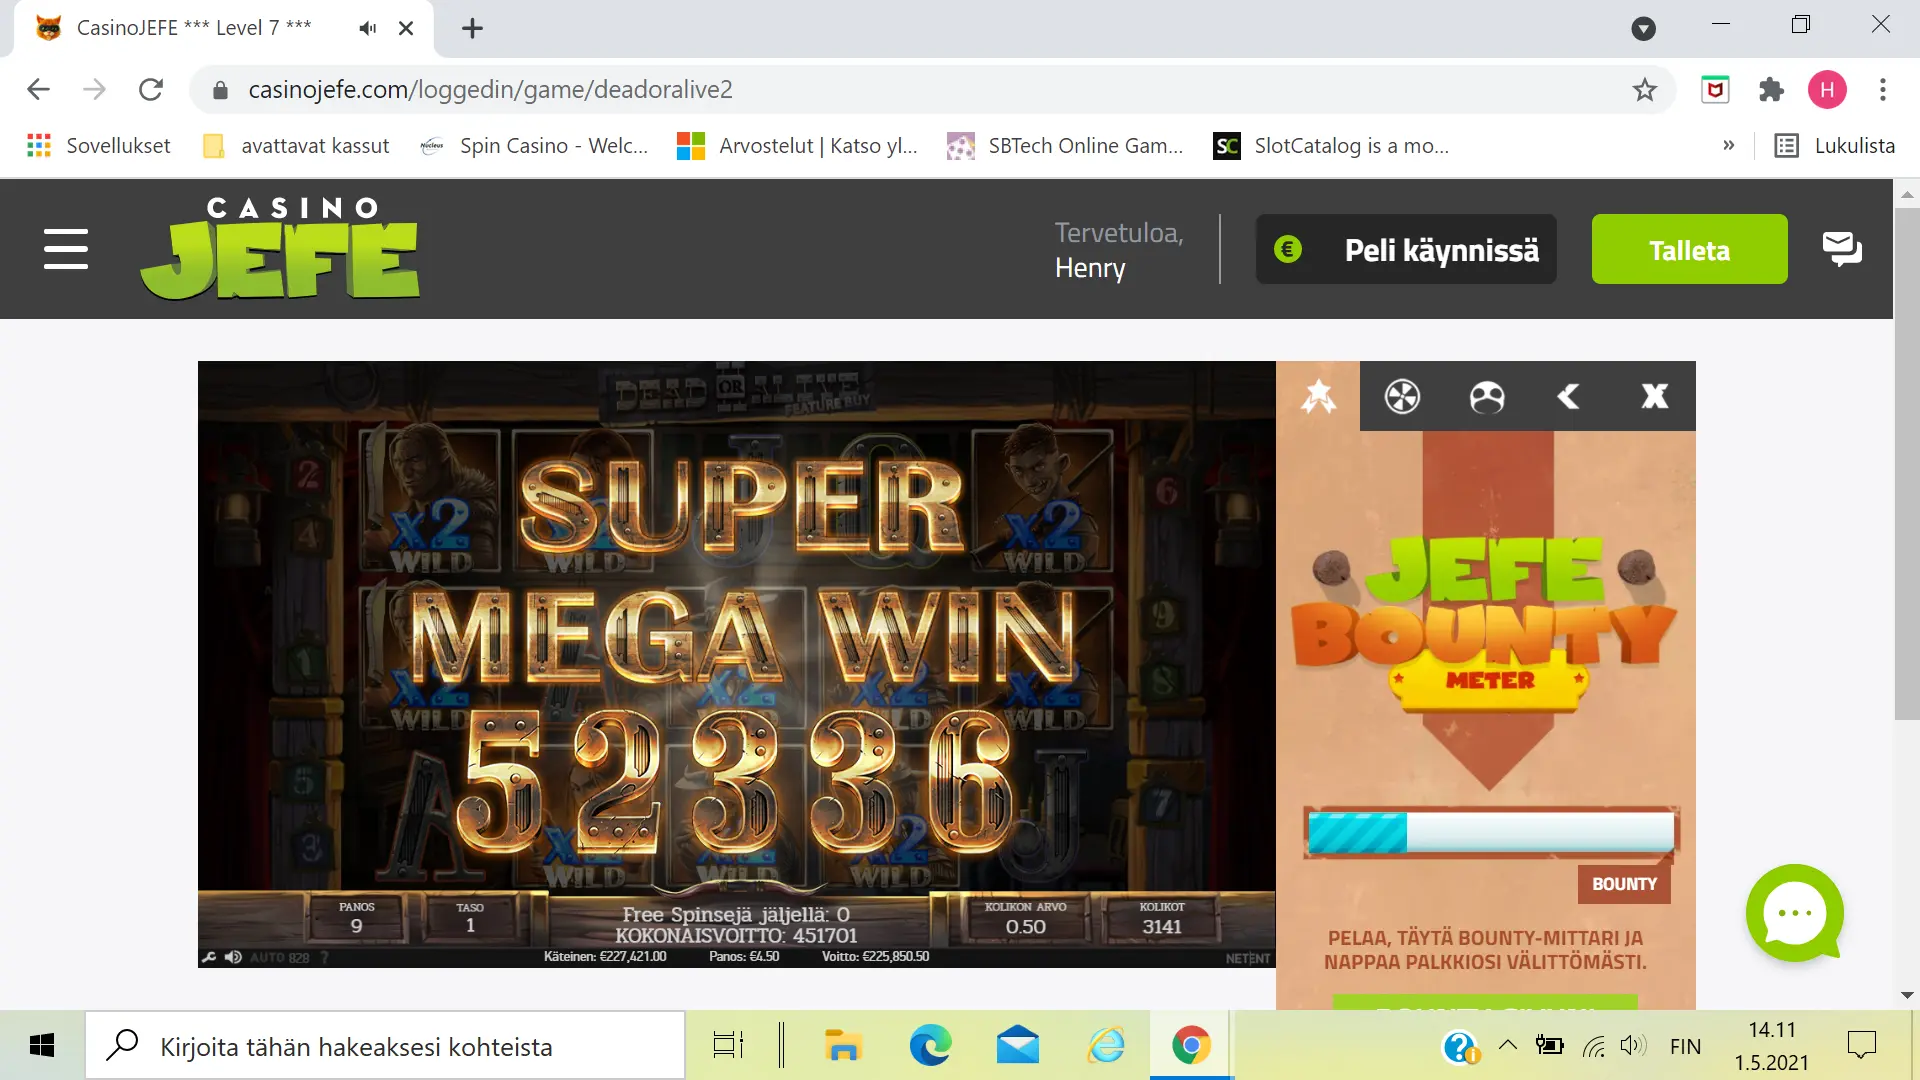Open the Extensions puzzle icon
The image size is (1920, 1080).
[1771, 90]
